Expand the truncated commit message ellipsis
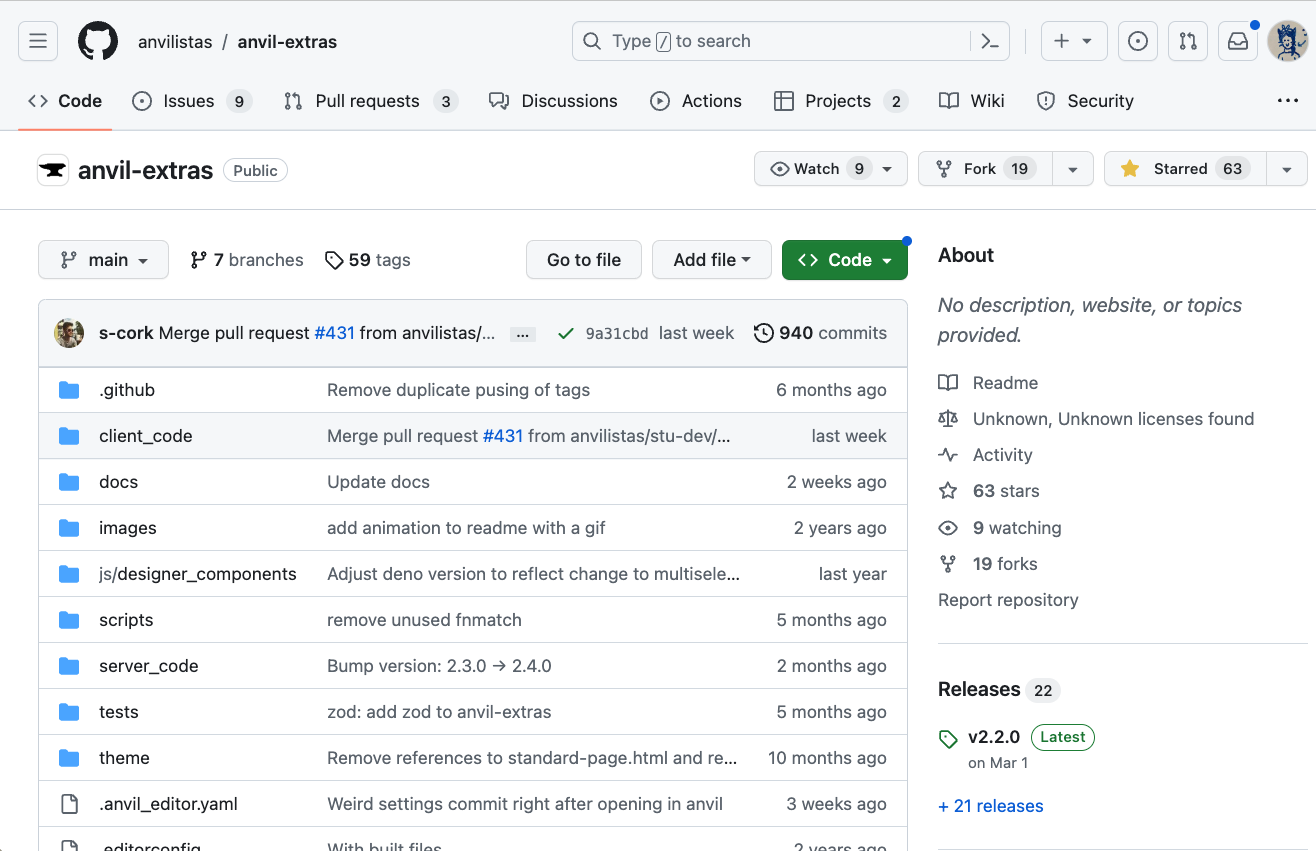Viewport: 1316px width, 851px height. (522, 334)
